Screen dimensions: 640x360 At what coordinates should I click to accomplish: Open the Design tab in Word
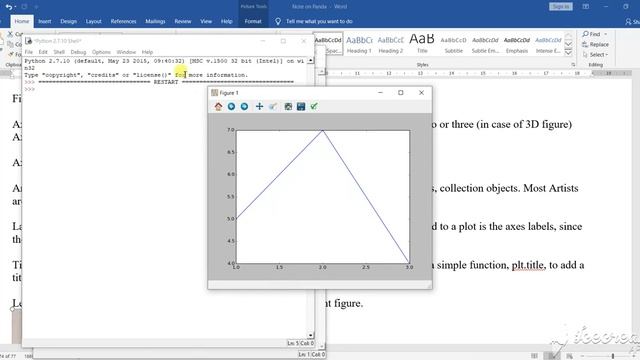(69, 21)
